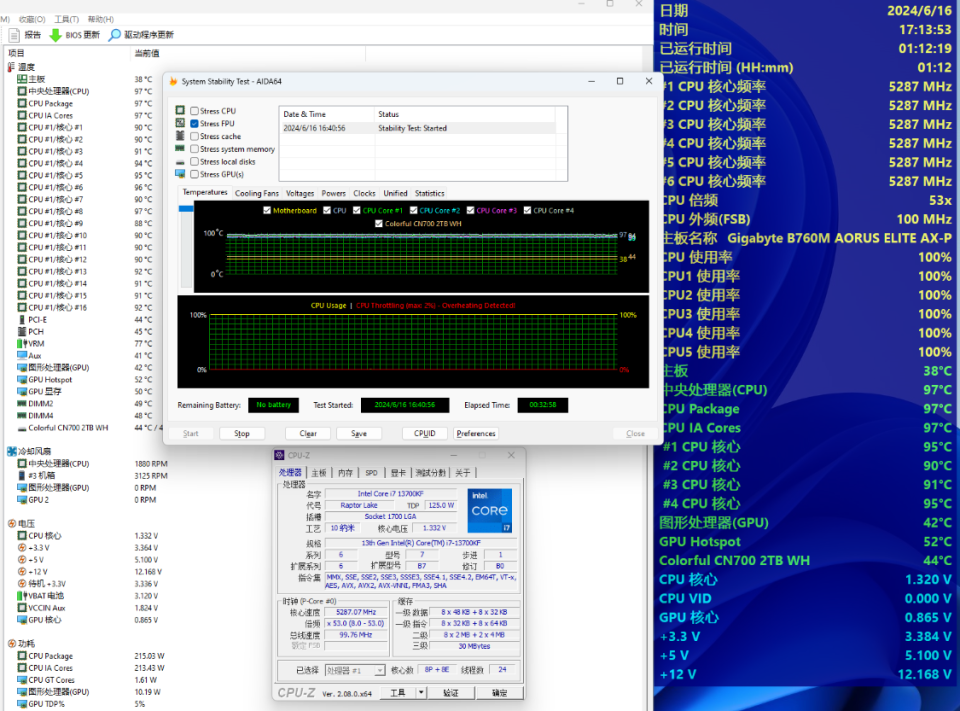This screenshot has width=960, height=711.
Task: Enable the Stress CPU checkbox
Action: pos(195,111)
